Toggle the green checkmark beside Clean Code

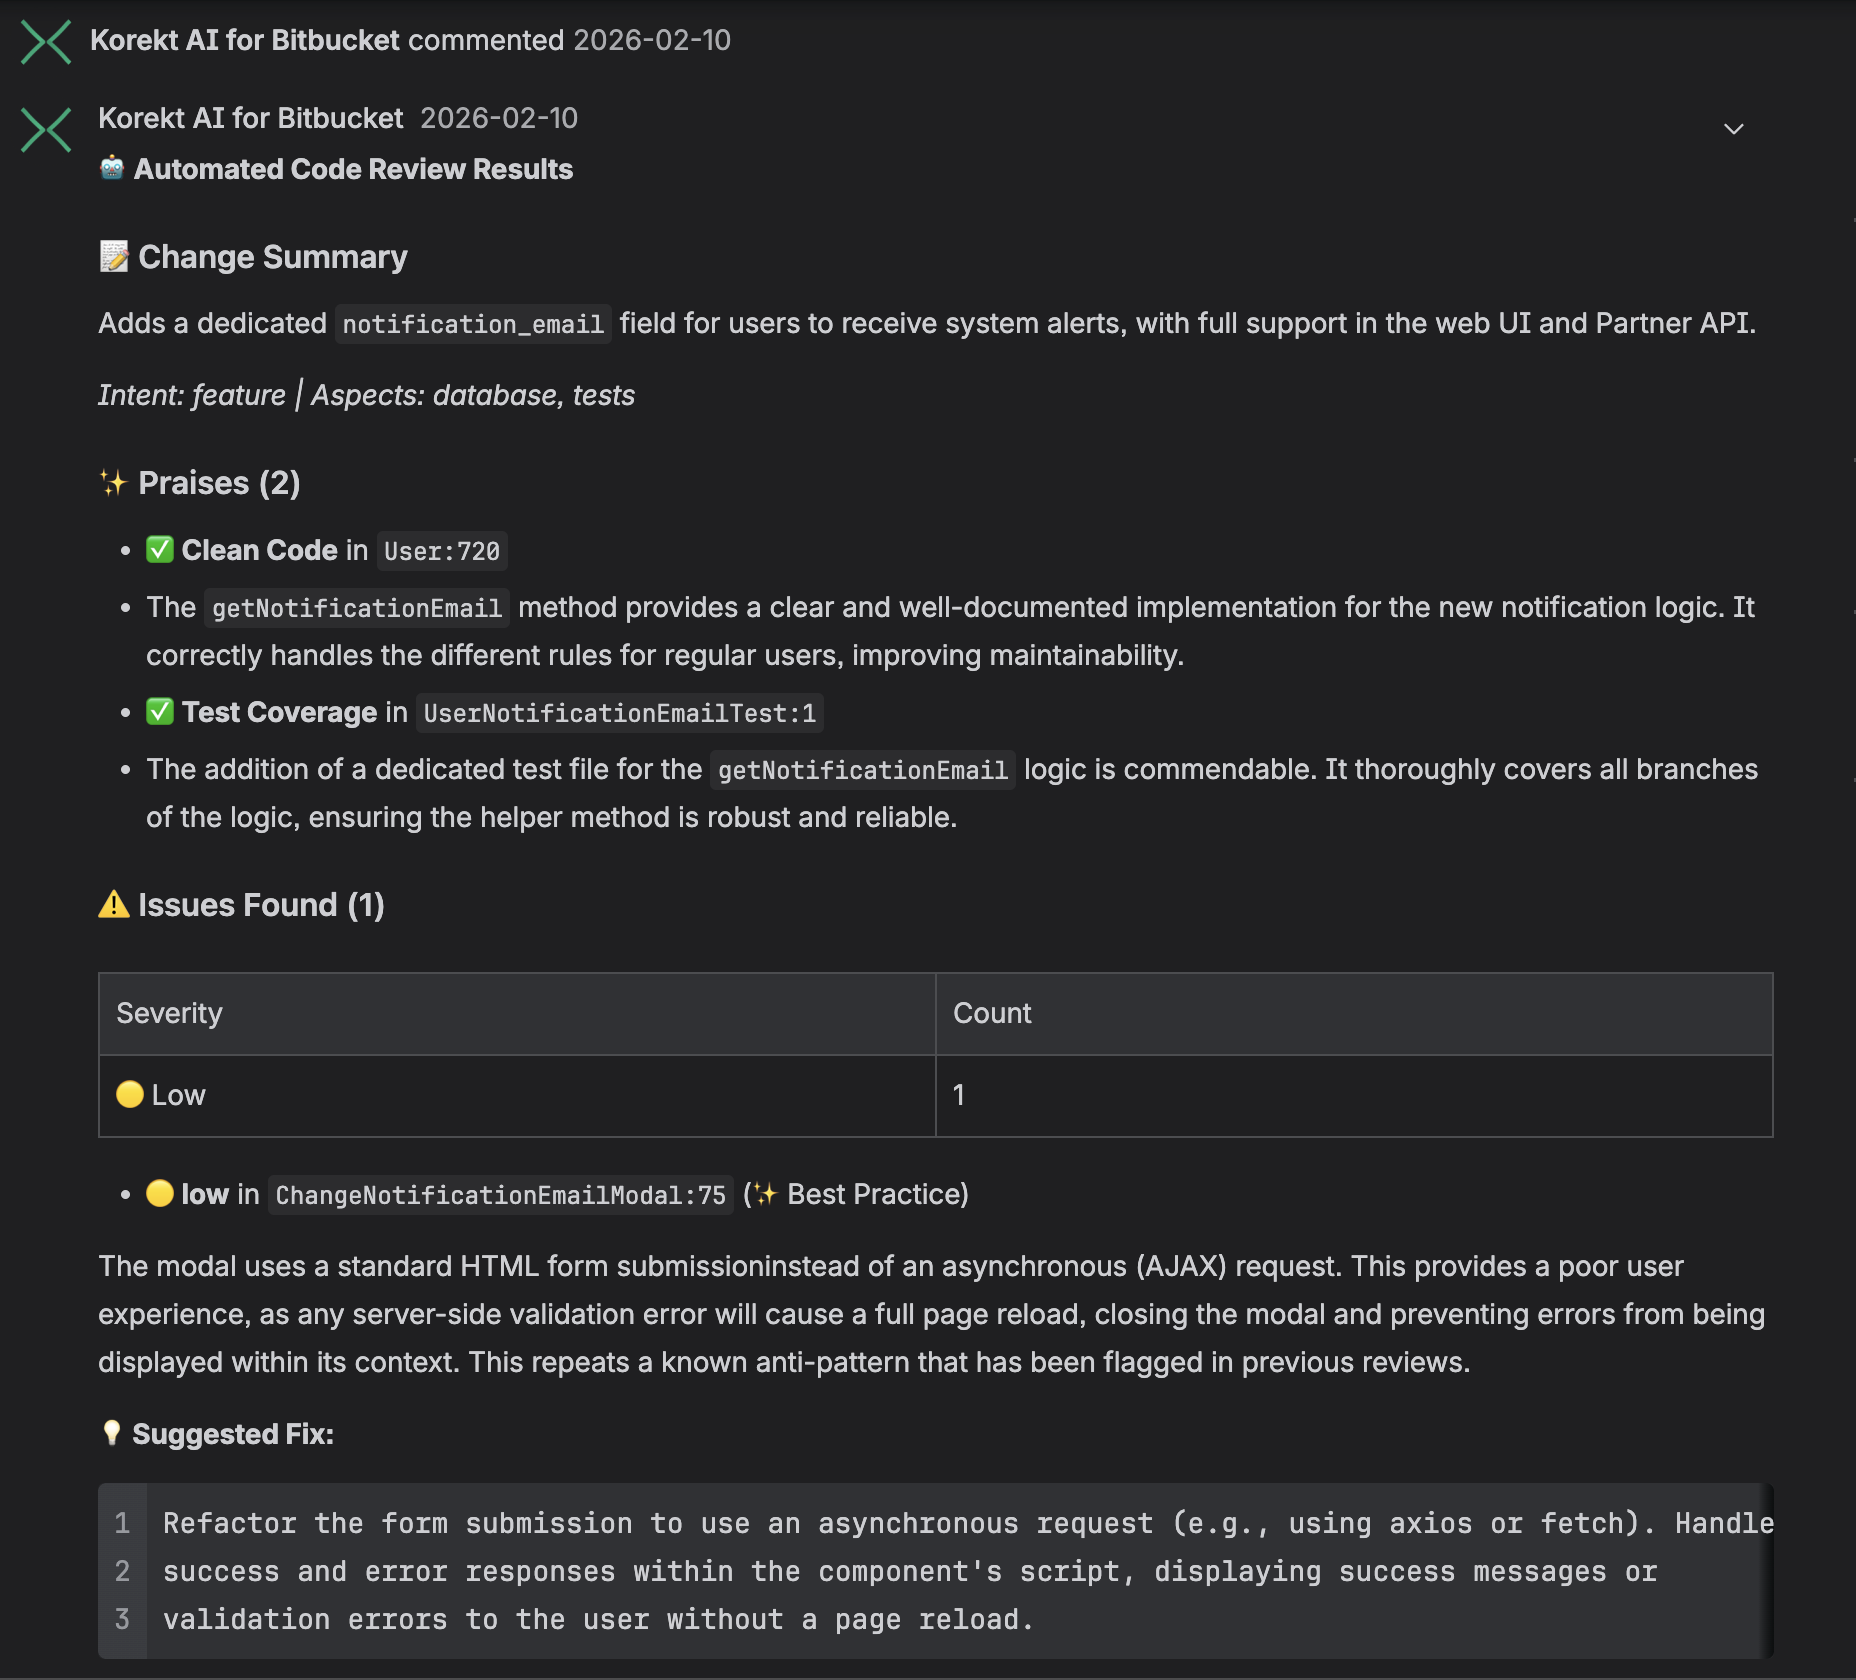pos(158,549)
